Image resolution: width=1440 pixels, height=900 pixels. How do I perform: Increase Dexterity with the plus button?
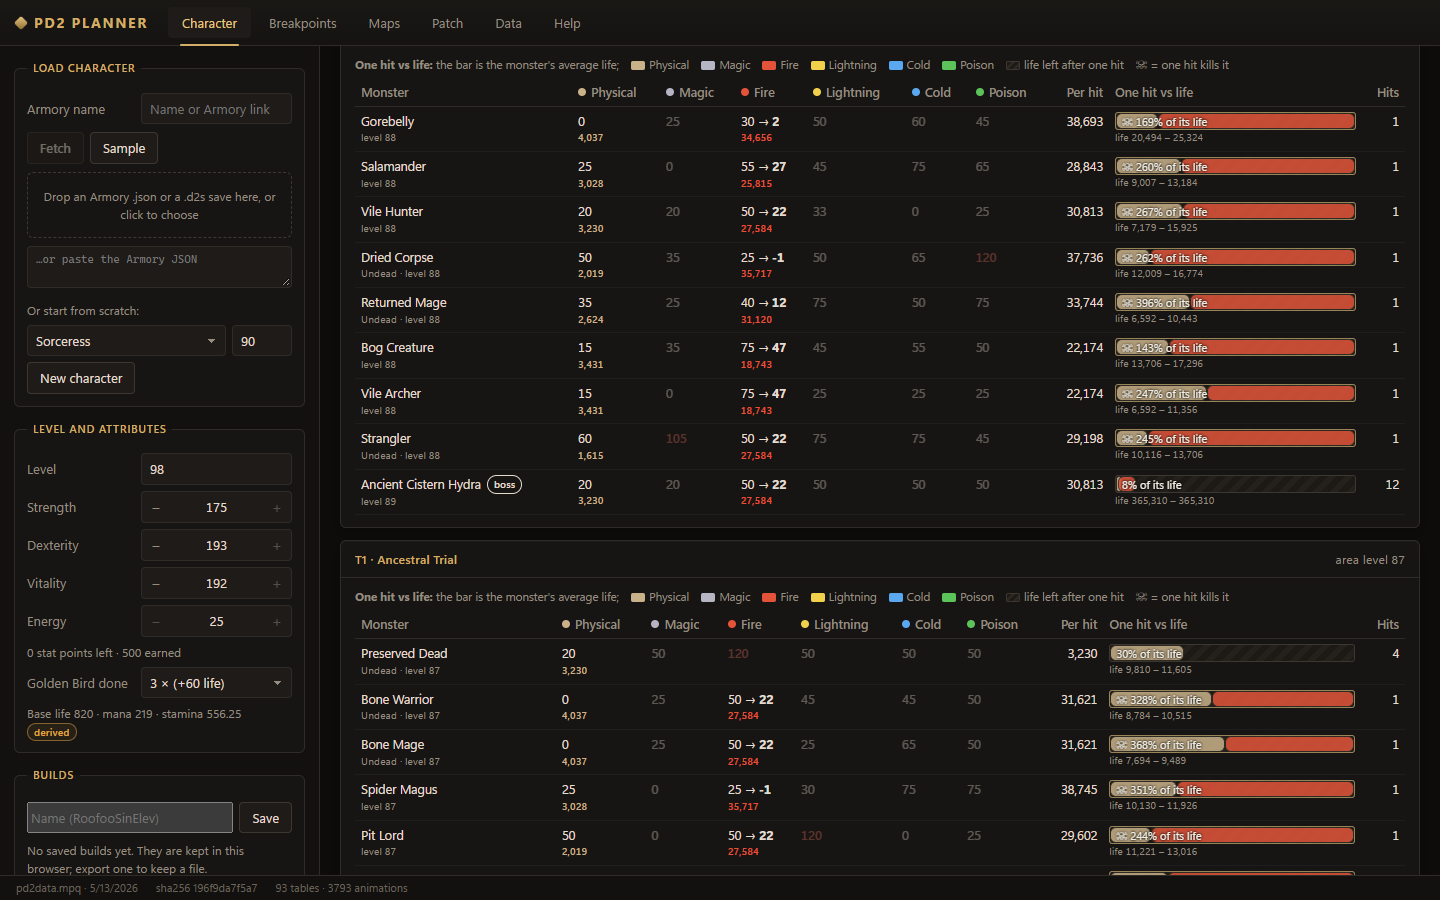277,546
